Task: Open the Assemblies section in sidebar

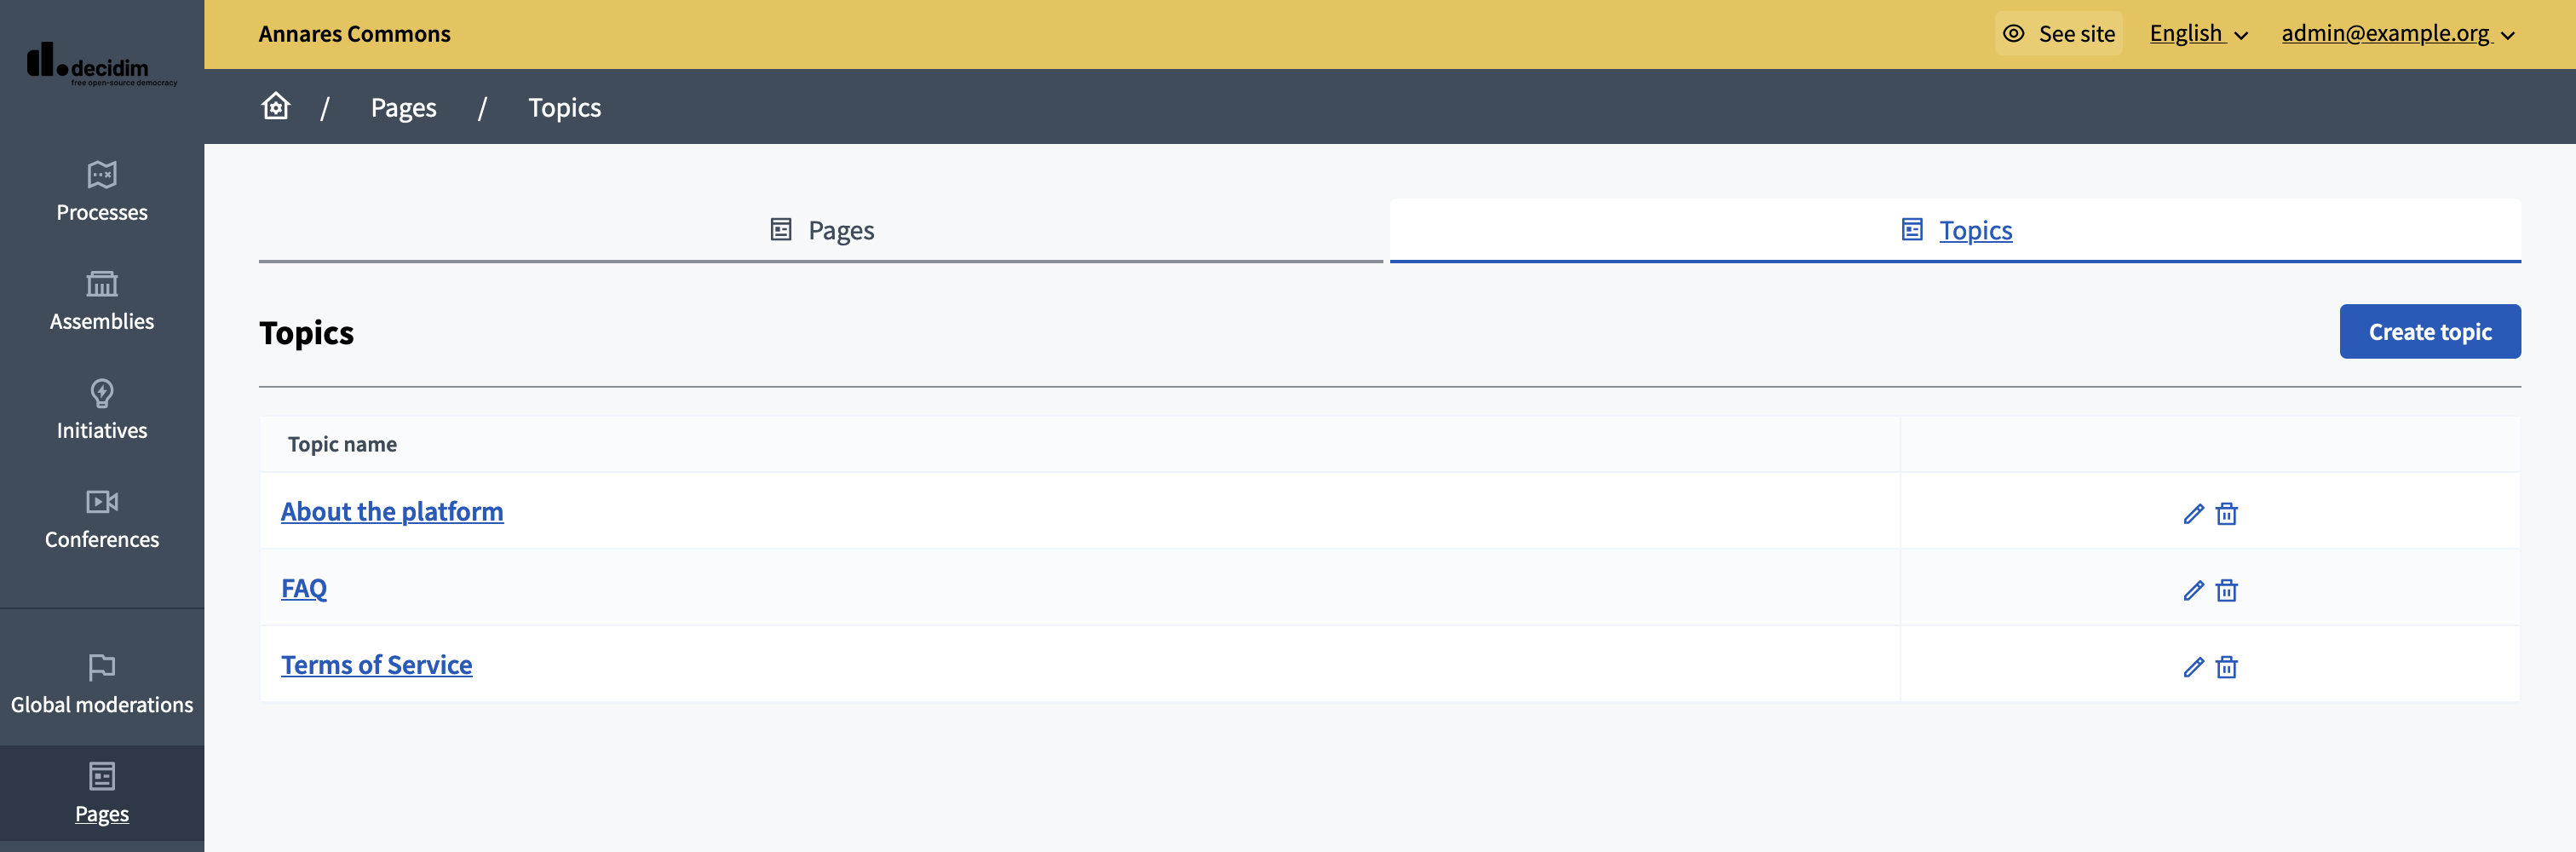Action: [101, 302]
